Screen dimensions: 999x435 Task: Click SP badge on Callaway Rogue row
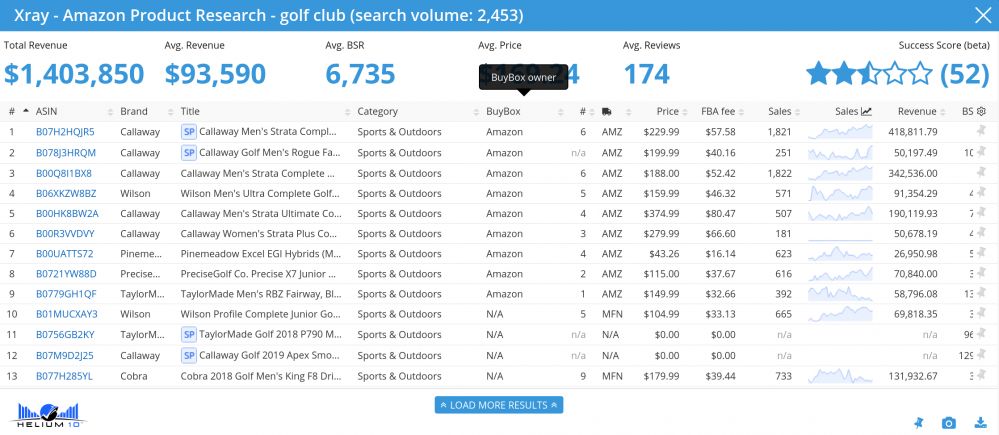(189, 152)
